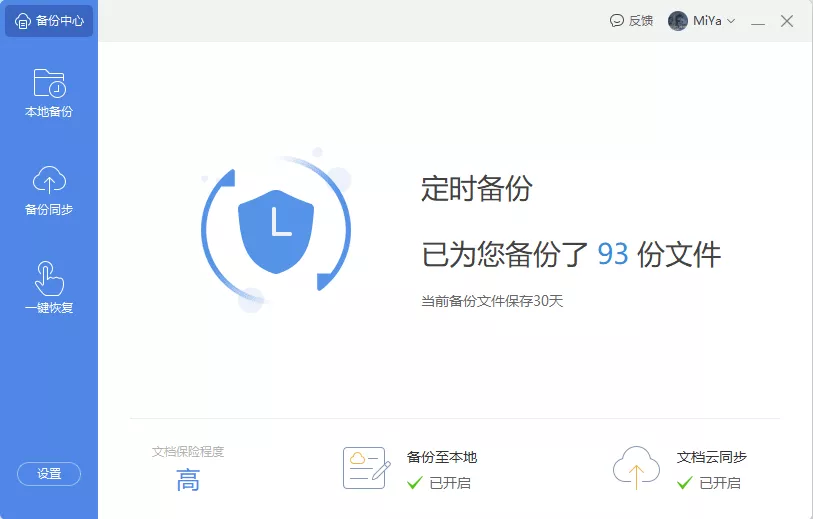
Task: Click the MiYa user avatar
Action: pos(678,21)
